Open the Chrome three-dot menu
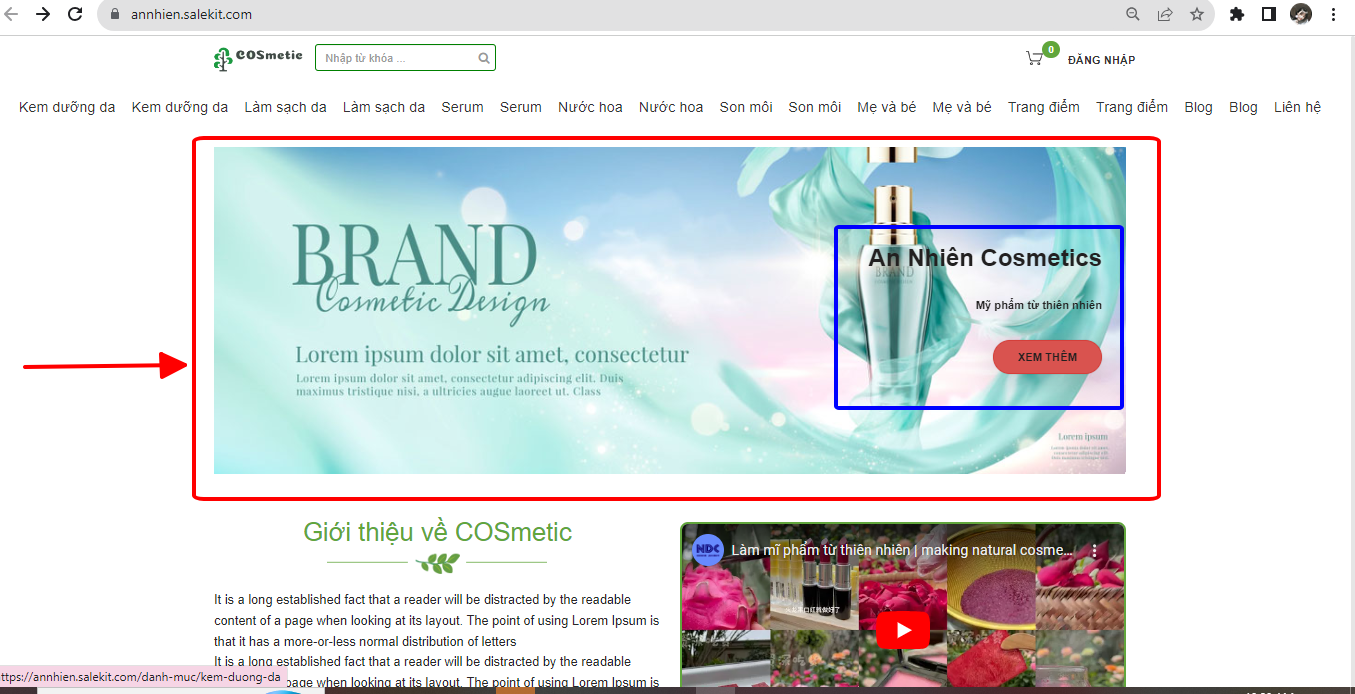The image size is (1355, 694). click(x=1333, y=15)
